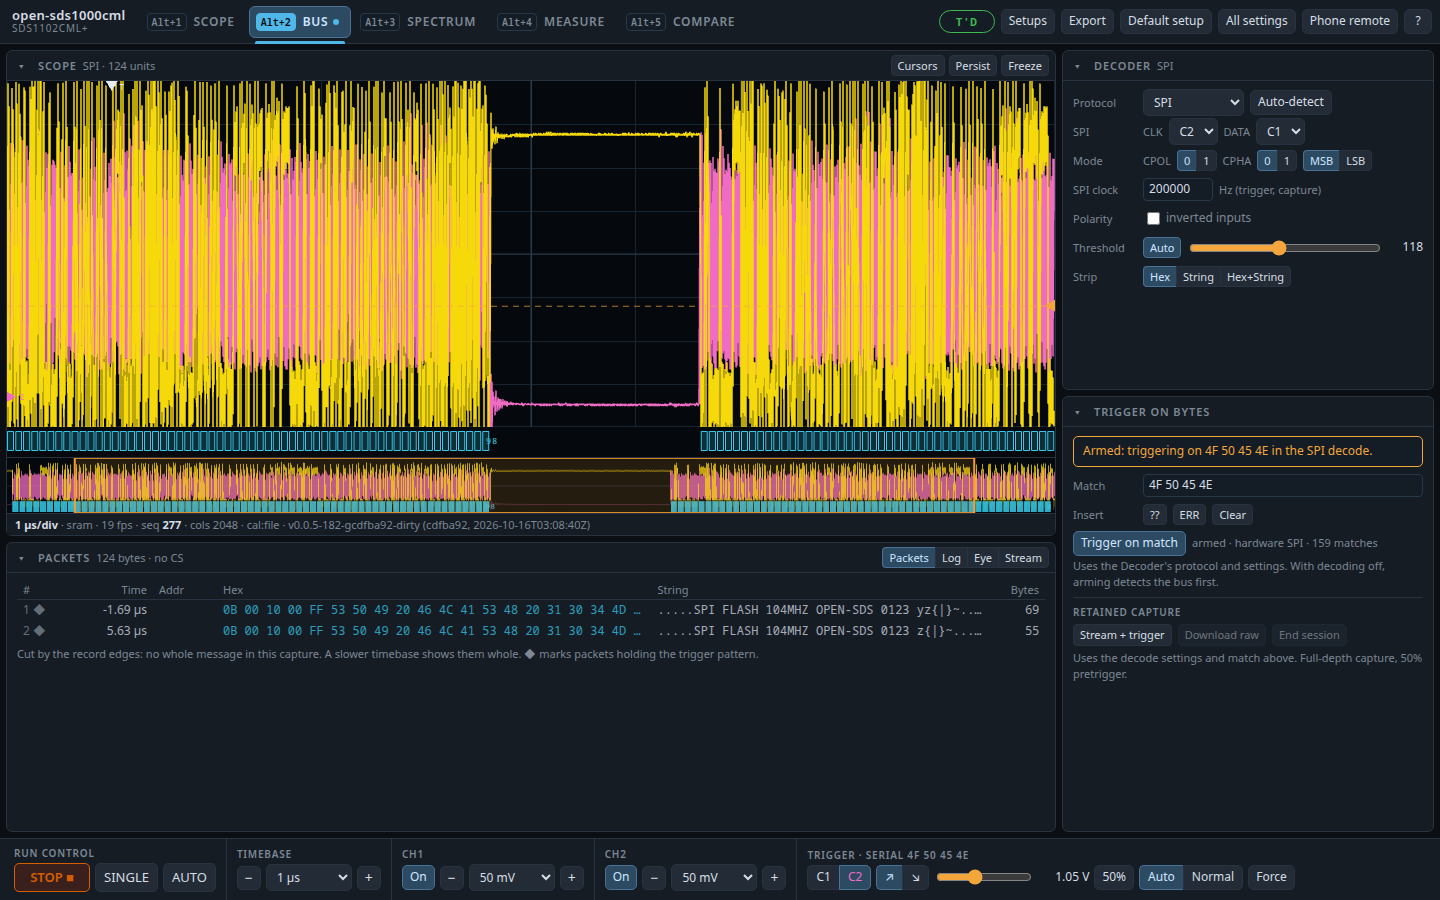1440x900 pixels.
Task: Select falling edge trigger slope
Action: (x=916, y=877)
